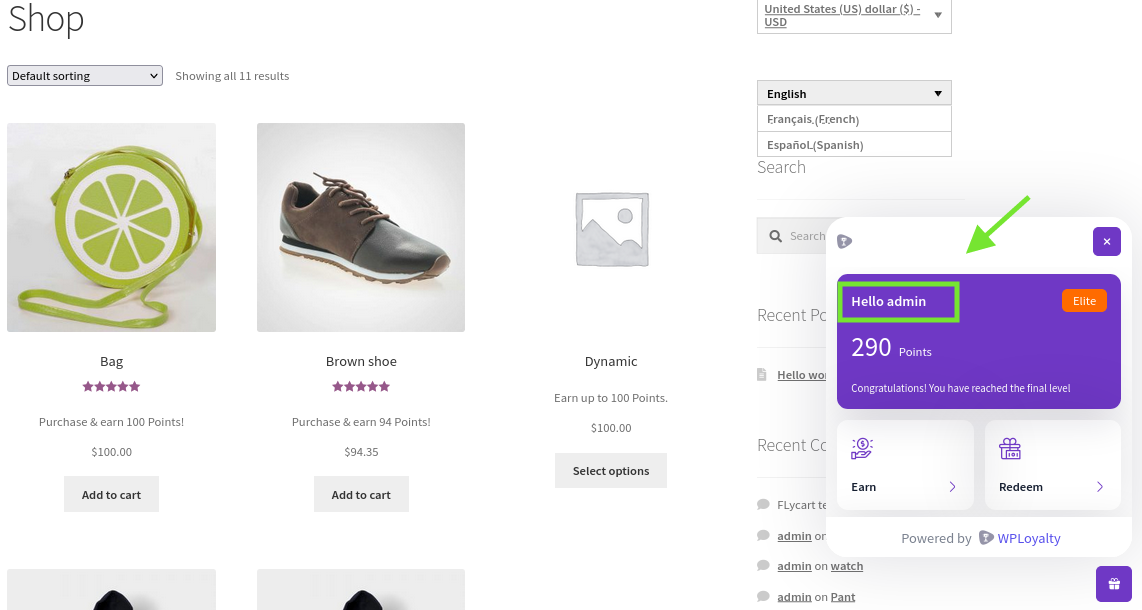Click the gift launcher icon at bottom right
Screen dimensions: 1142x610
click(x=1113, y=584)
